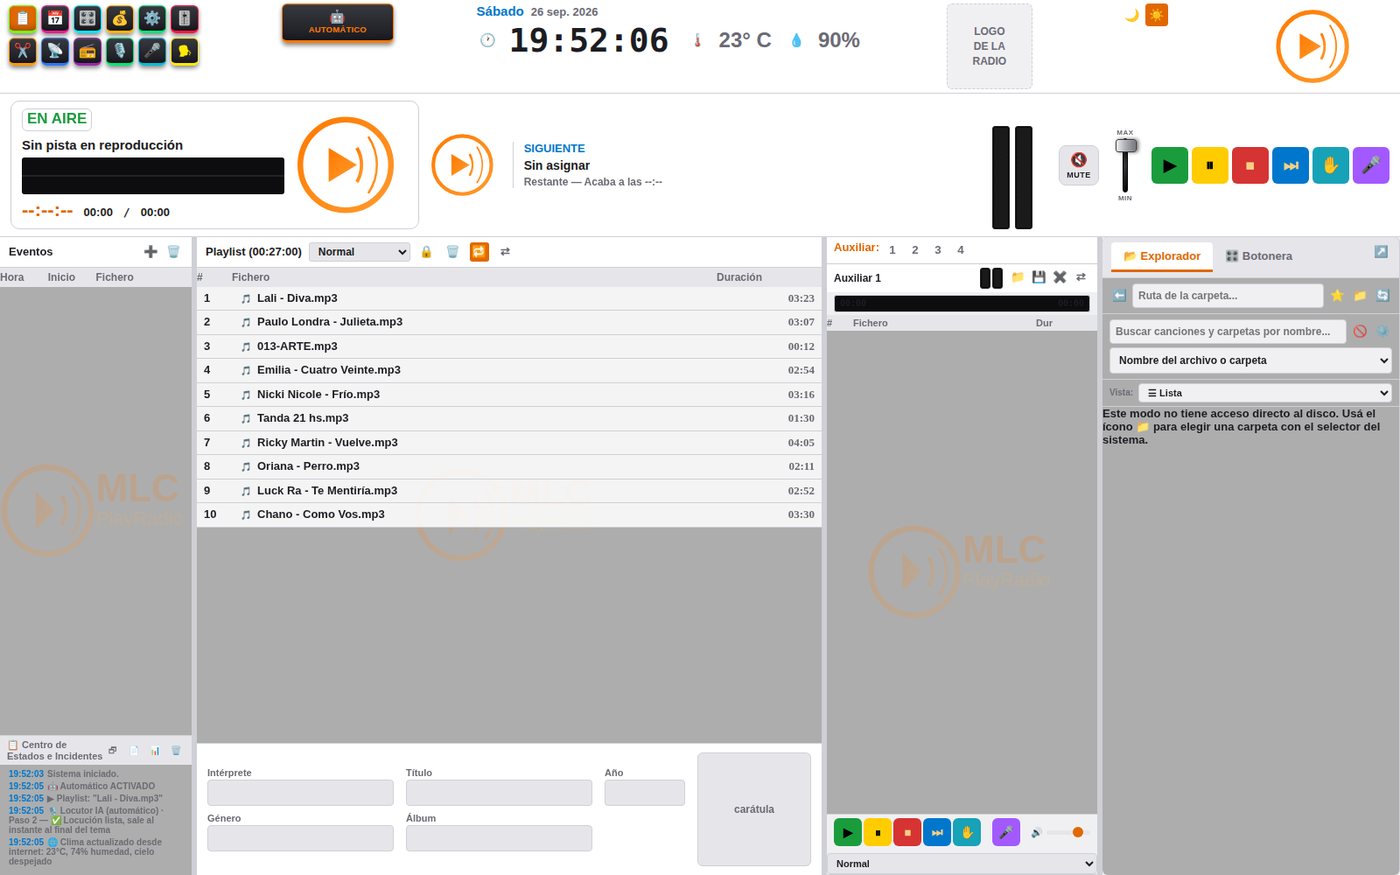Viewport: 1400px width, 875px height.
Task: Open the money bag advertising icon
Action: 120,18
